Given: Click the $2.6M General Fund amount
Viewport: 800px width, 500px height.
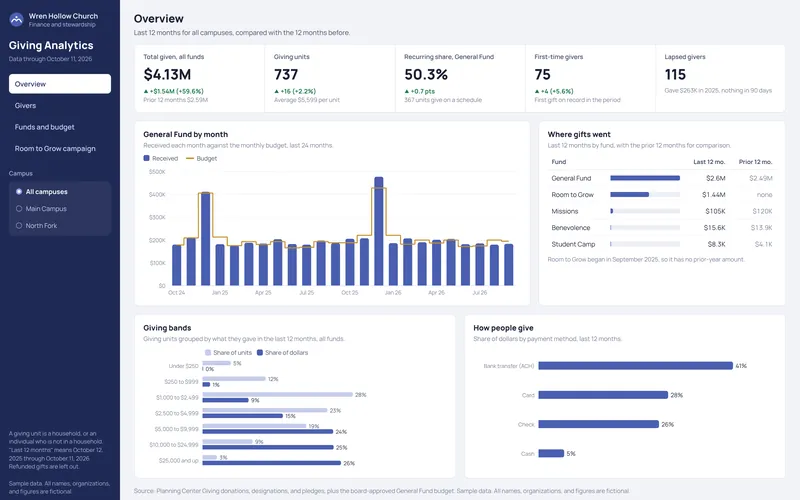Looking at the screenshot, I should [716, 178].
